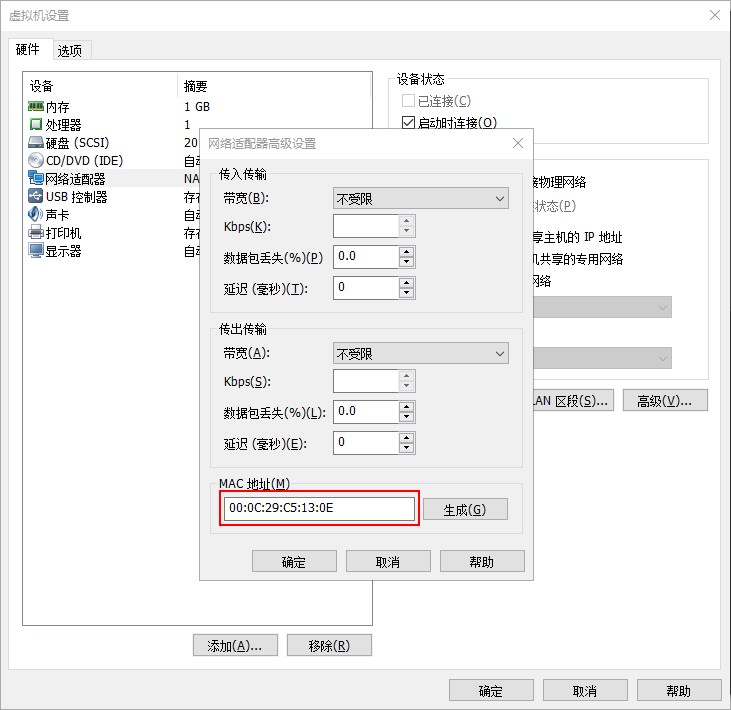Click the 添加(A)... button
731x710 pixels.
coord(235,645)
